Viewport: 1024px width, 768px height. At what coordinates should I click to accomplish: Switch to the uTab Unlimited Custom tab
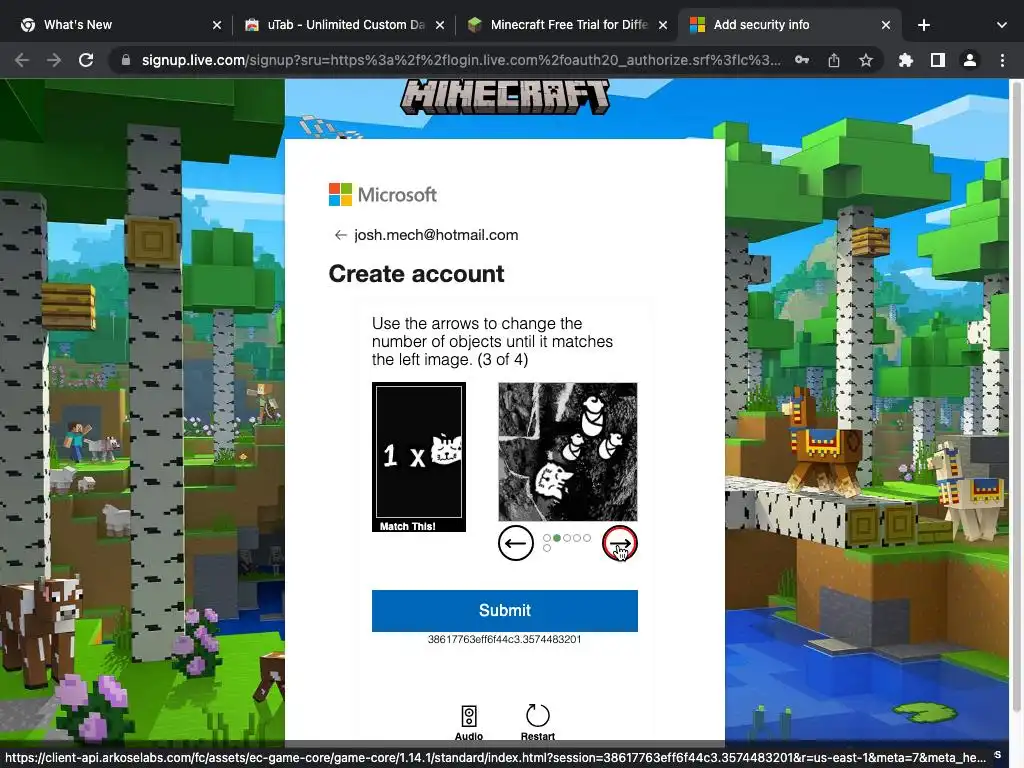coord(345,25)
